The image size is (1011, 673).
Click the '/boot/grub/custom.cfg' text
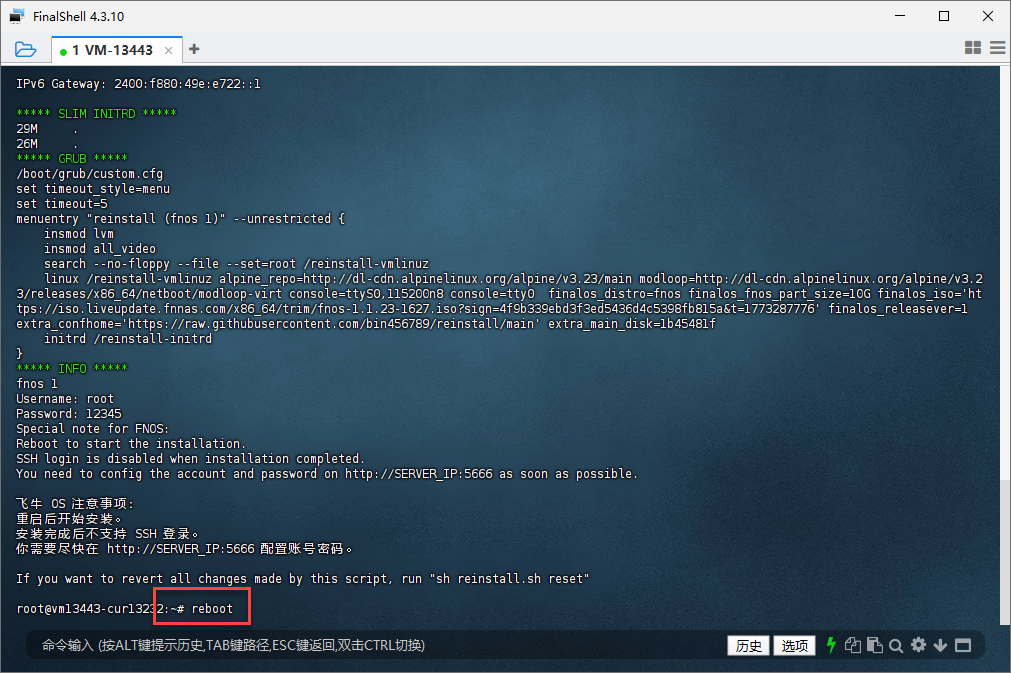(90, 174)
